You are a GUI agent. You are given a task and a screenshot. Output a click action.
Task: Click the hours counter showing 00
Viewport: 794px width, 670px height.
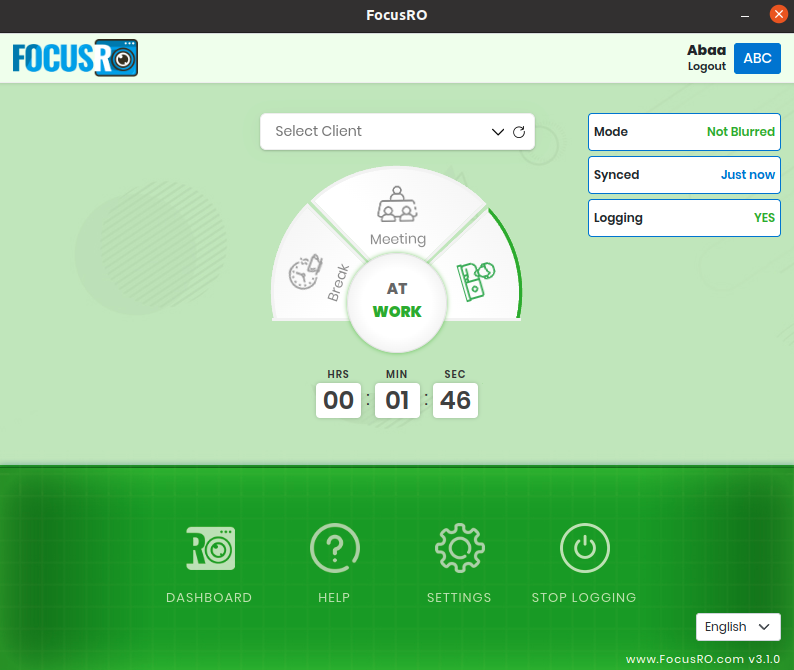tap(338, 400)
